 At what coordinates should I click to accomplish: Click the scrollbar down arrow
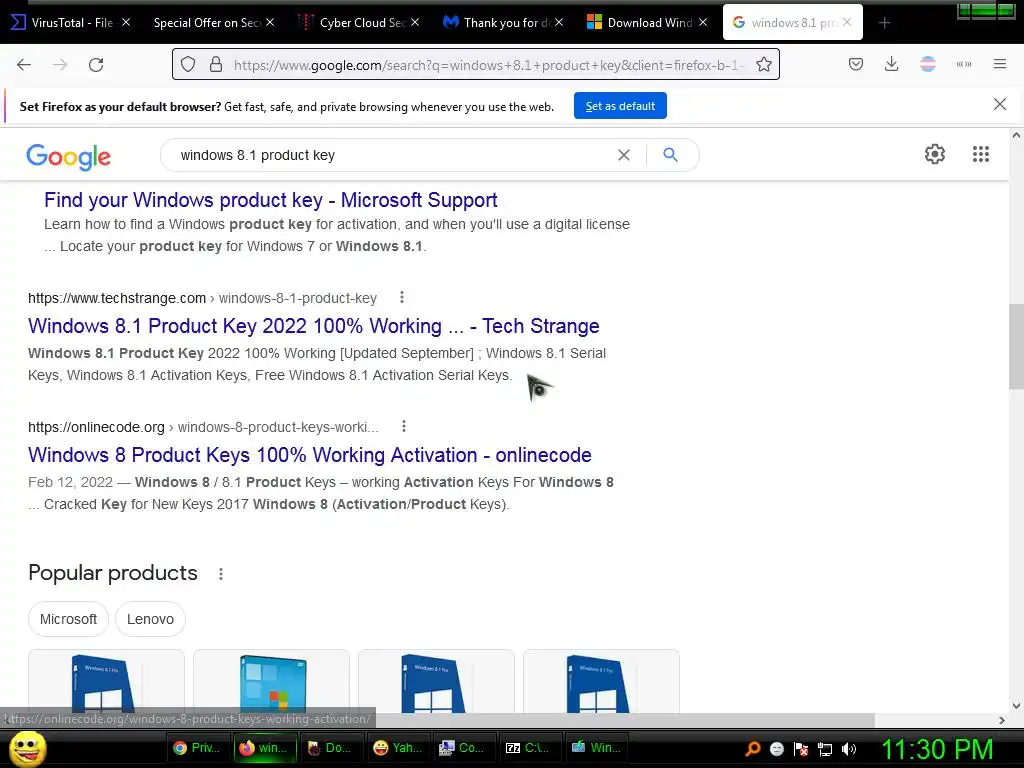coord(1016,705)
